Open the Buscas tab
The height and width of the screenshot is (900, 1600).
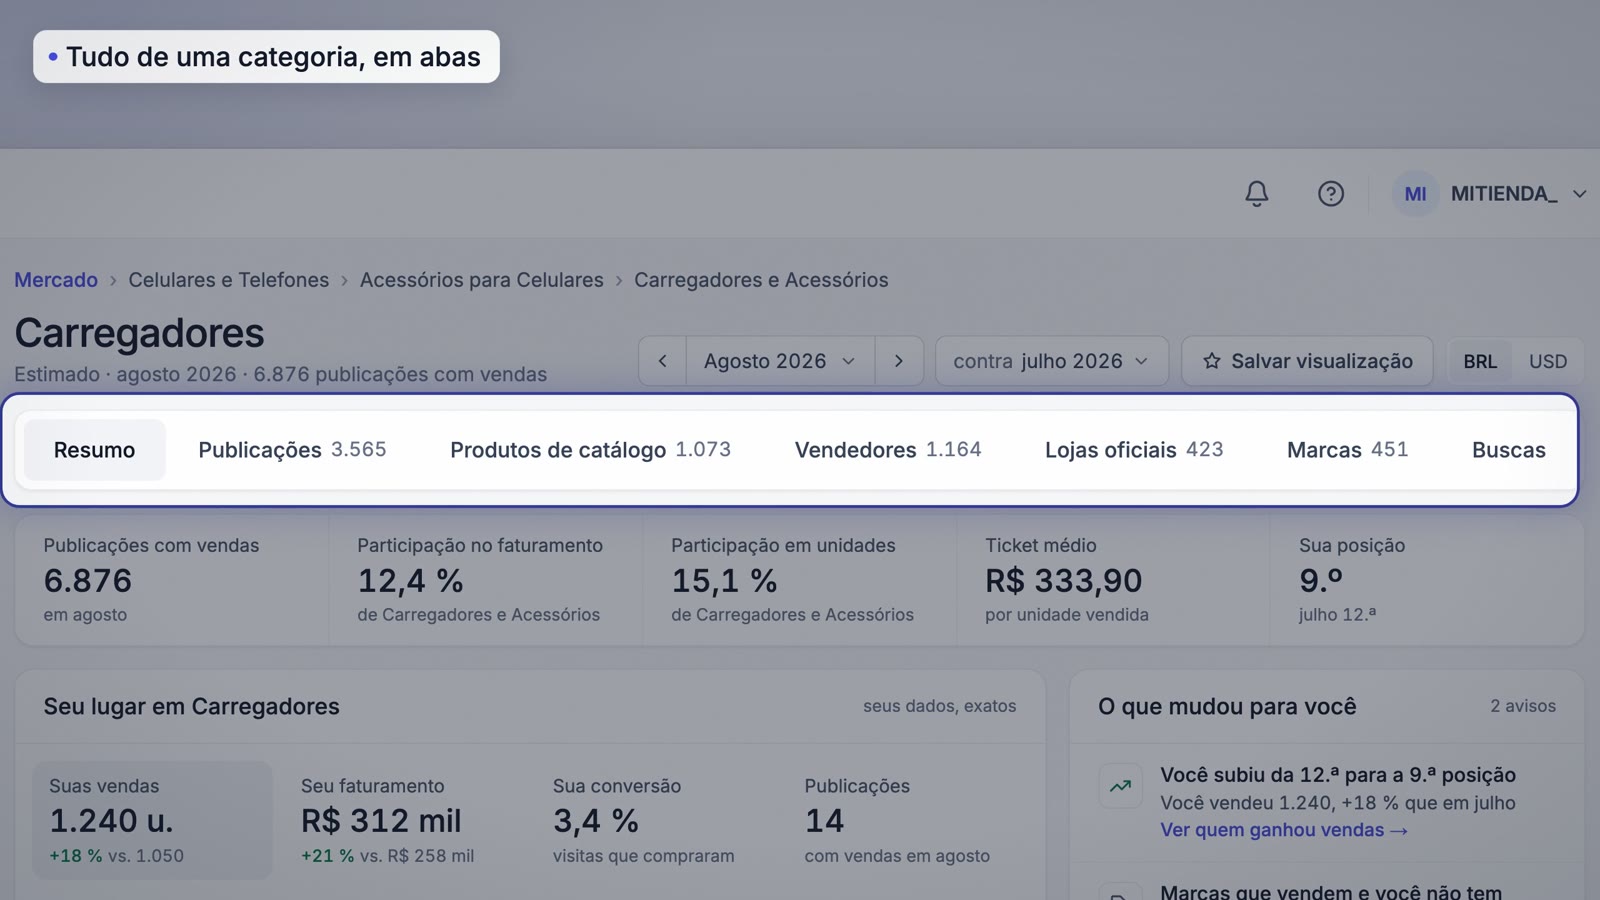[x=1508, y=450]
